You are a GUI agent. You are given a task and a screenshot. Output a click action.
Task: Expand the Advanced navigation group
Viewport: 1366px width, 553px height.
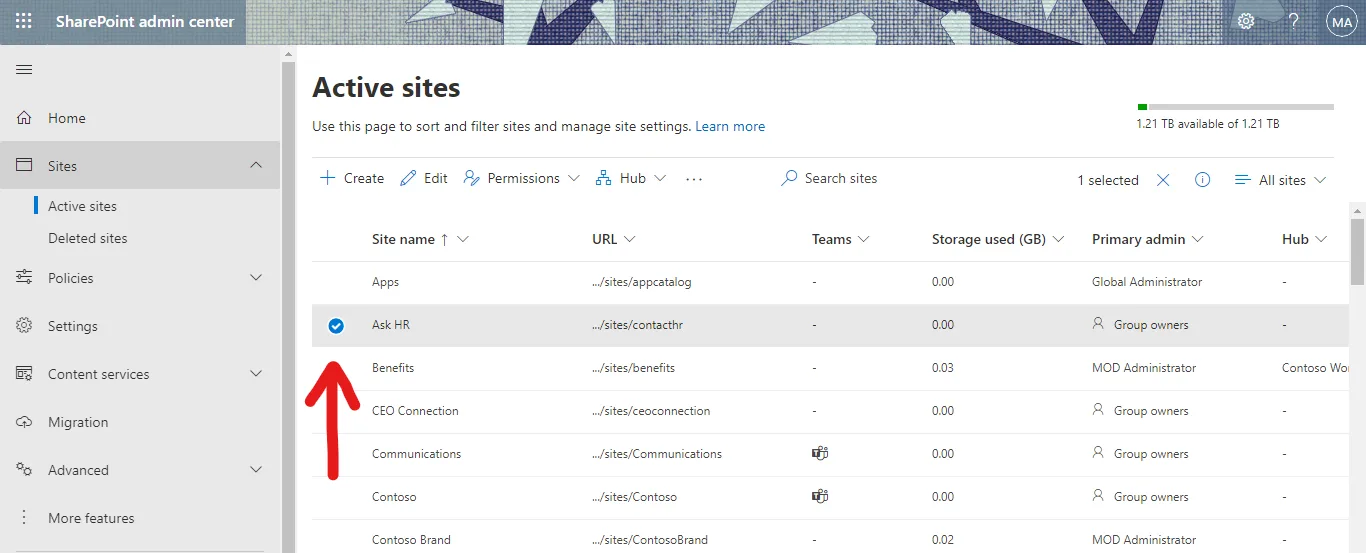[x=256, y=470]
